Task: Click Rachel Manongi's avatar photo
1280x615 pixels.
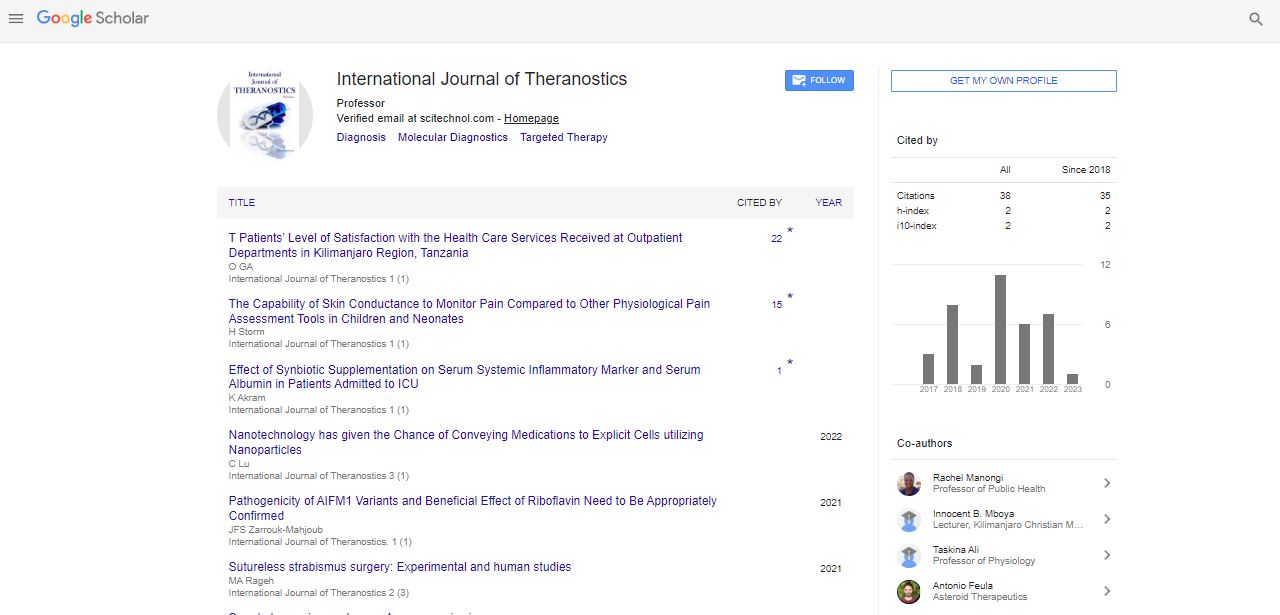Action: 909,484
